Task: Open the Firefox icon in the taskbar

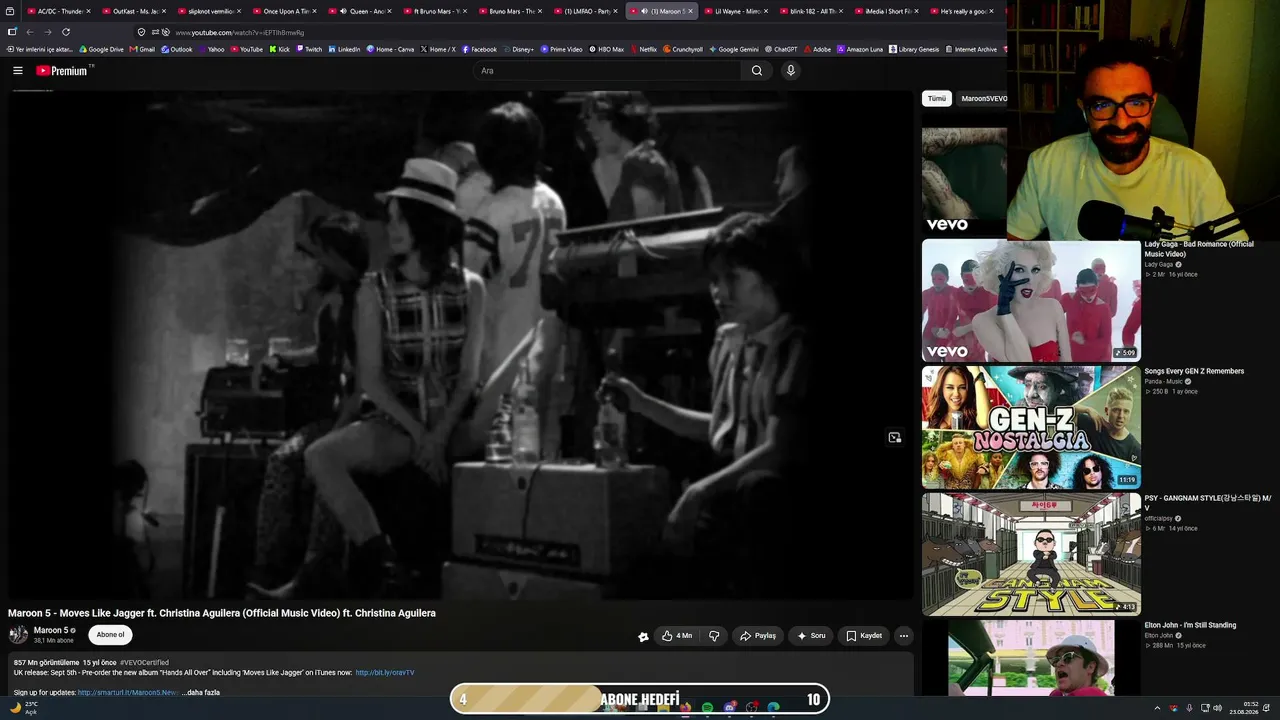Action: click(x=685, y=708)
